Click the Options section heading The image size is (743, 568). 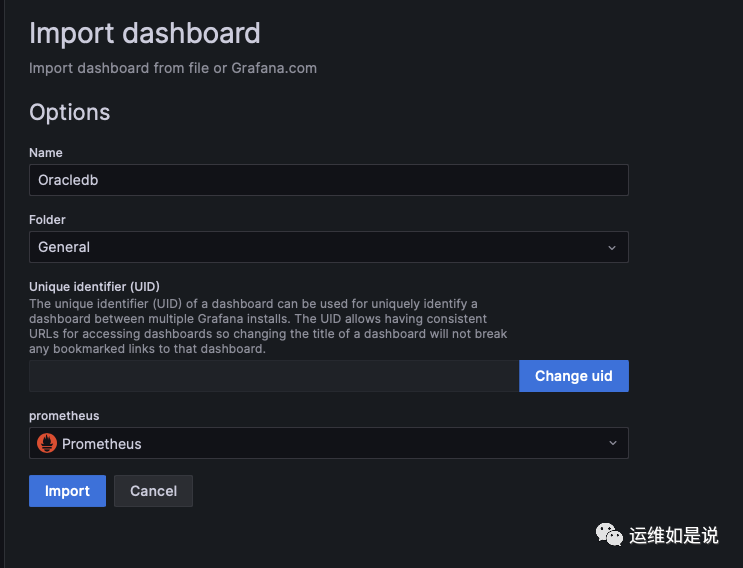69,112
